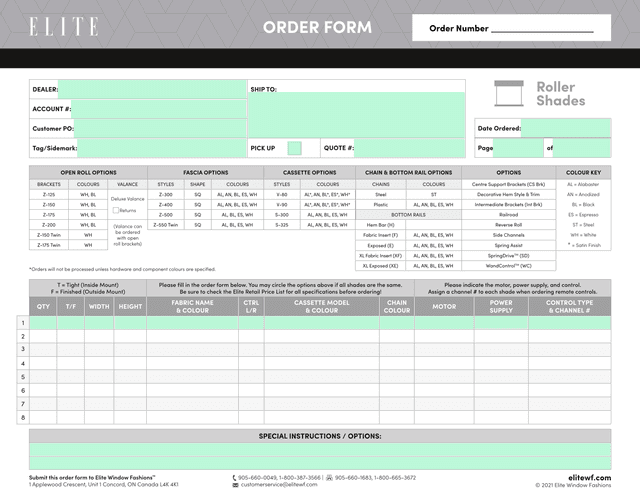The height and width of the screenshot is (495, 640).
Task: Click the roller shade icon
Action: (511, 93)
